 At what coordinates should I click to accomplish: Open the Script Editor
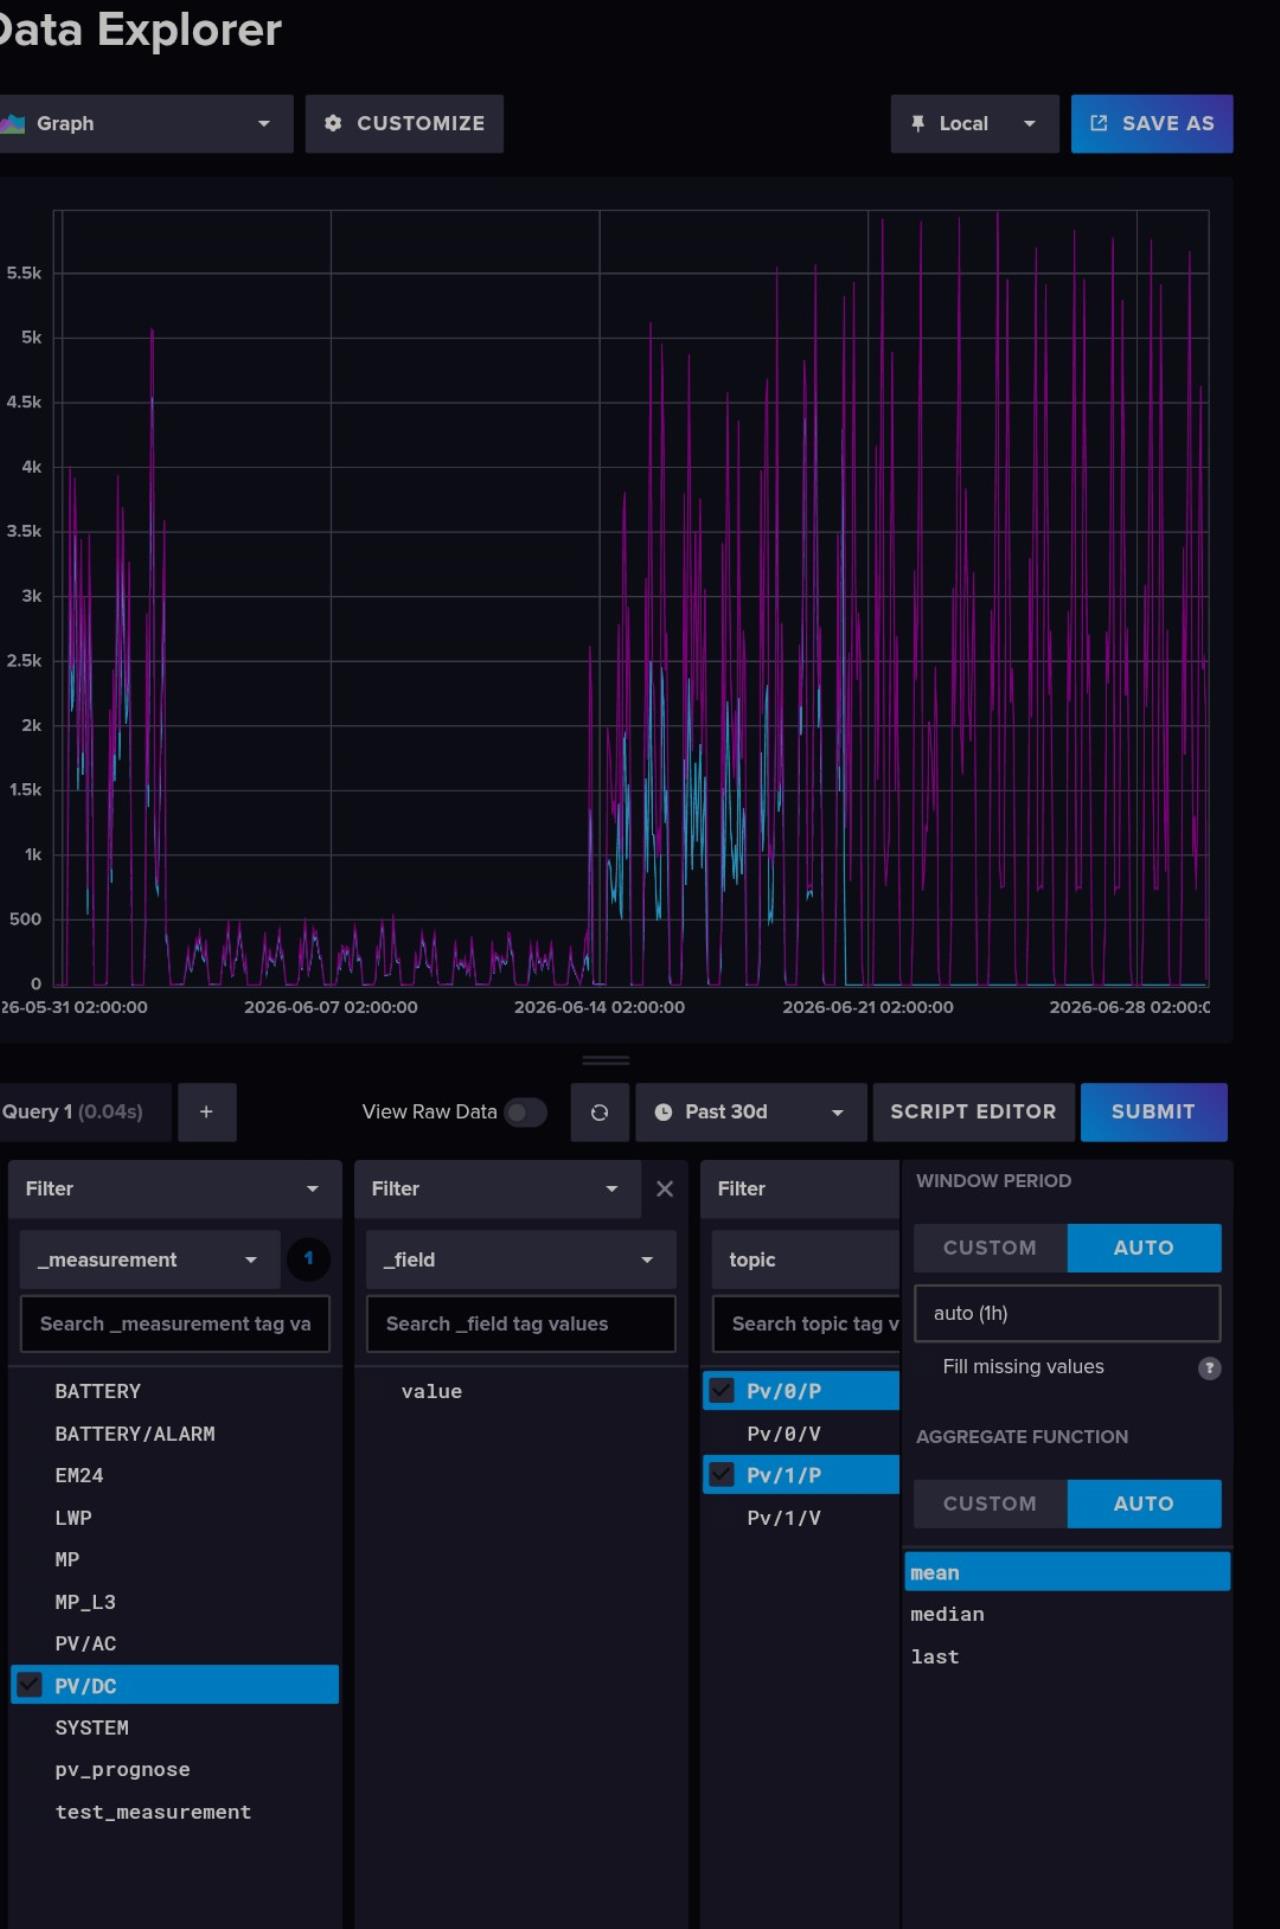[973, 1112]
